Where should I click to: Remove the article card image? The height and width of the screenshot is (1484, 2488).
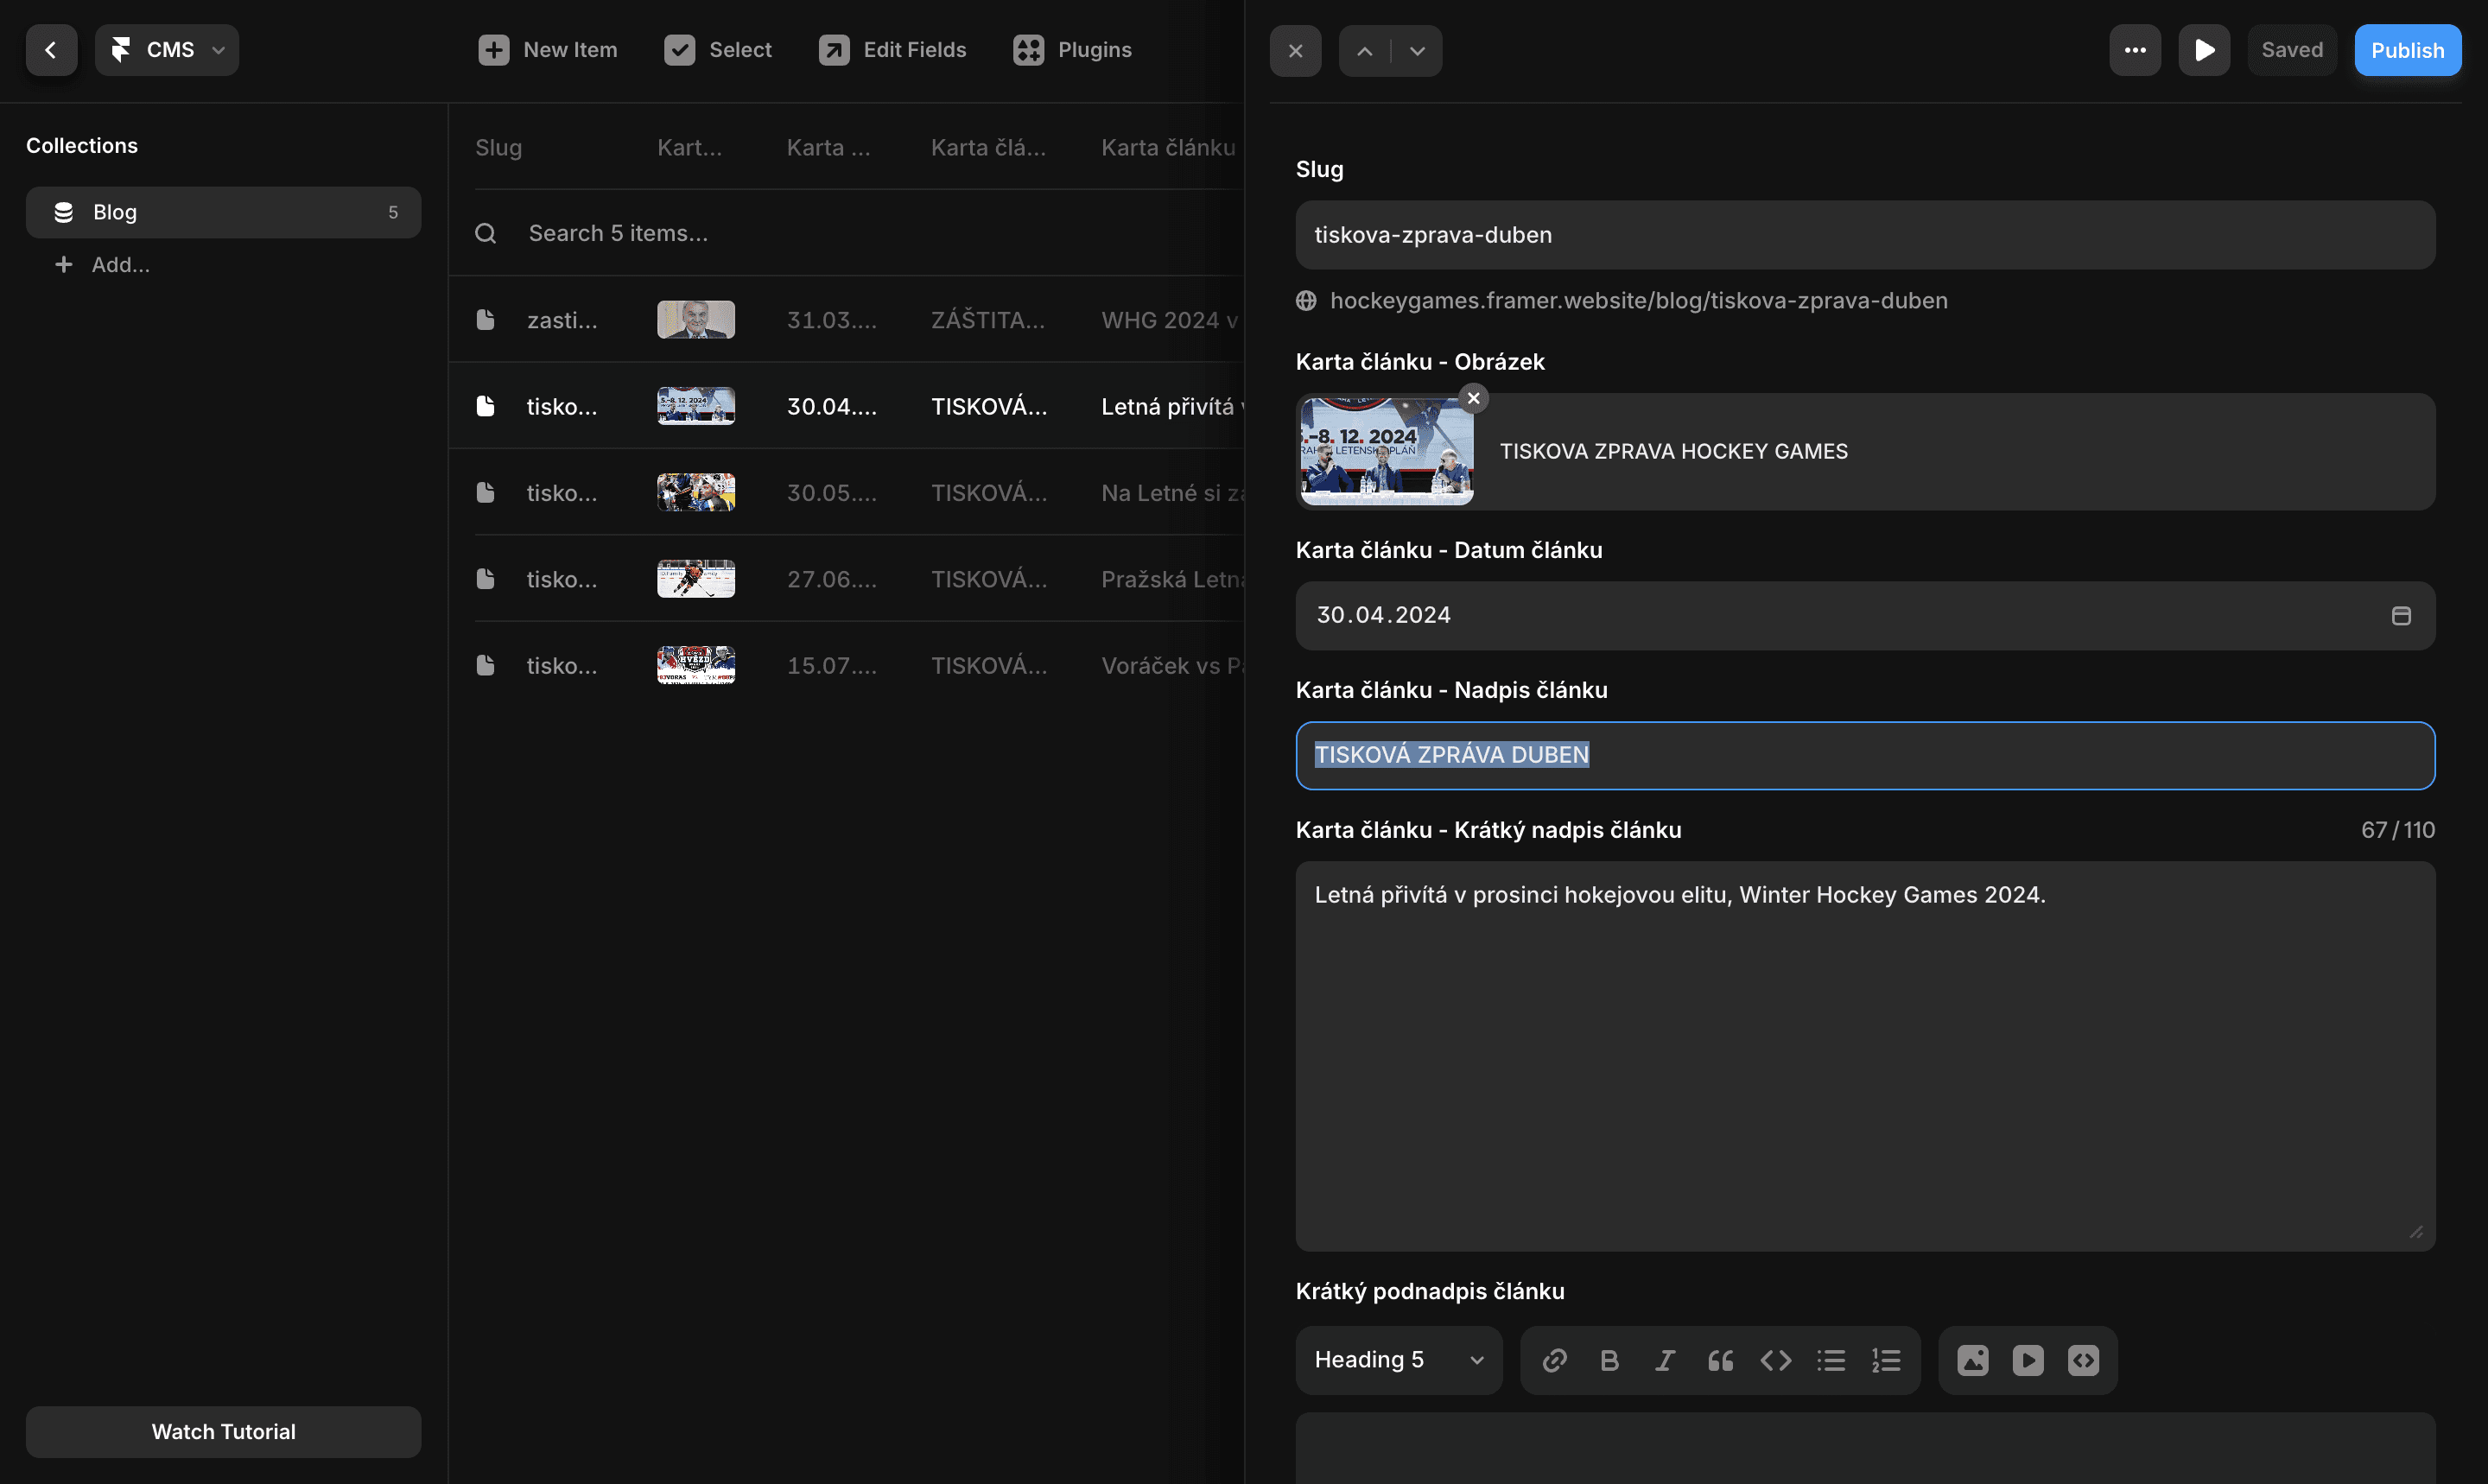(x=1473, y=398)
